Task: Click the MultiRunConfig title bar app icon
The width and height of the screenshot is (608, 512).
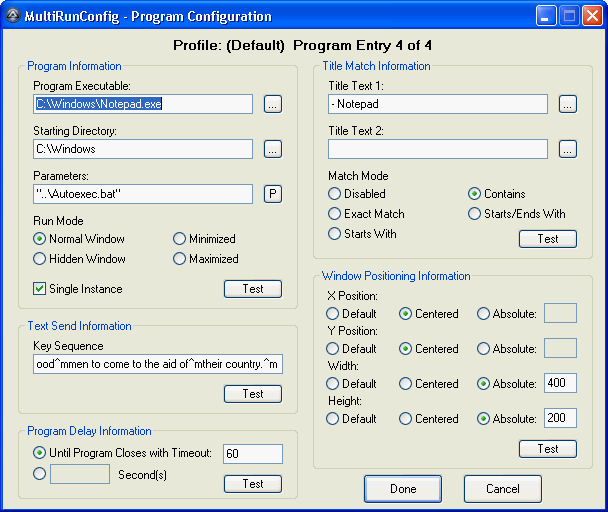Action: pyautogui.click(x=13, y=16)
